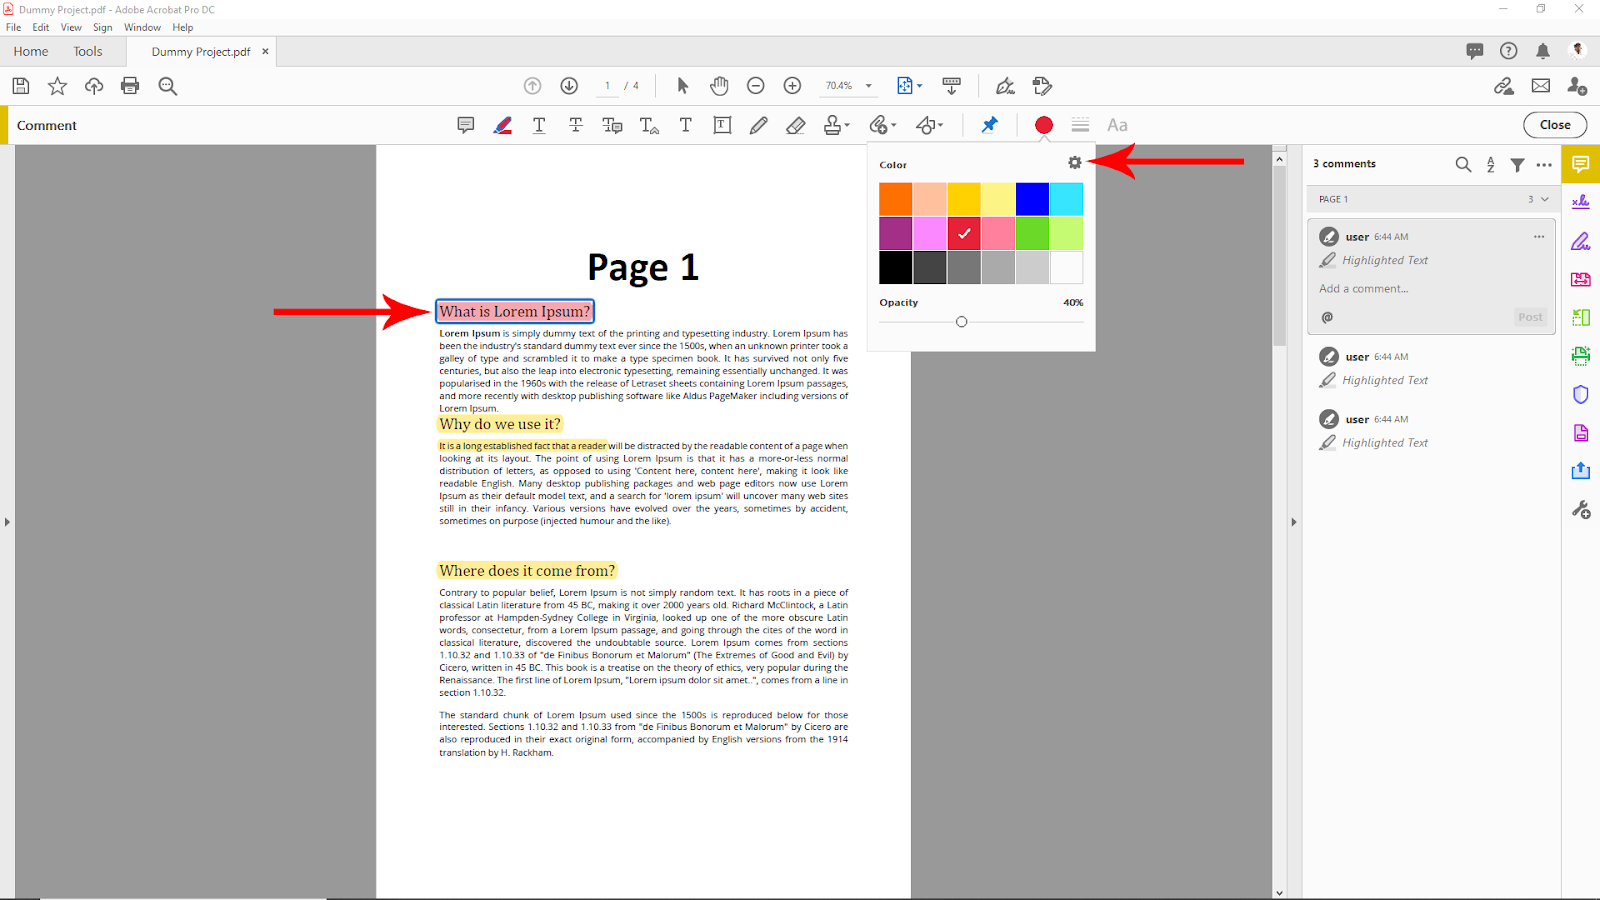The height and width of the screenshot is (900, 1600).
Task: Open the View menu
Action: 71,28
